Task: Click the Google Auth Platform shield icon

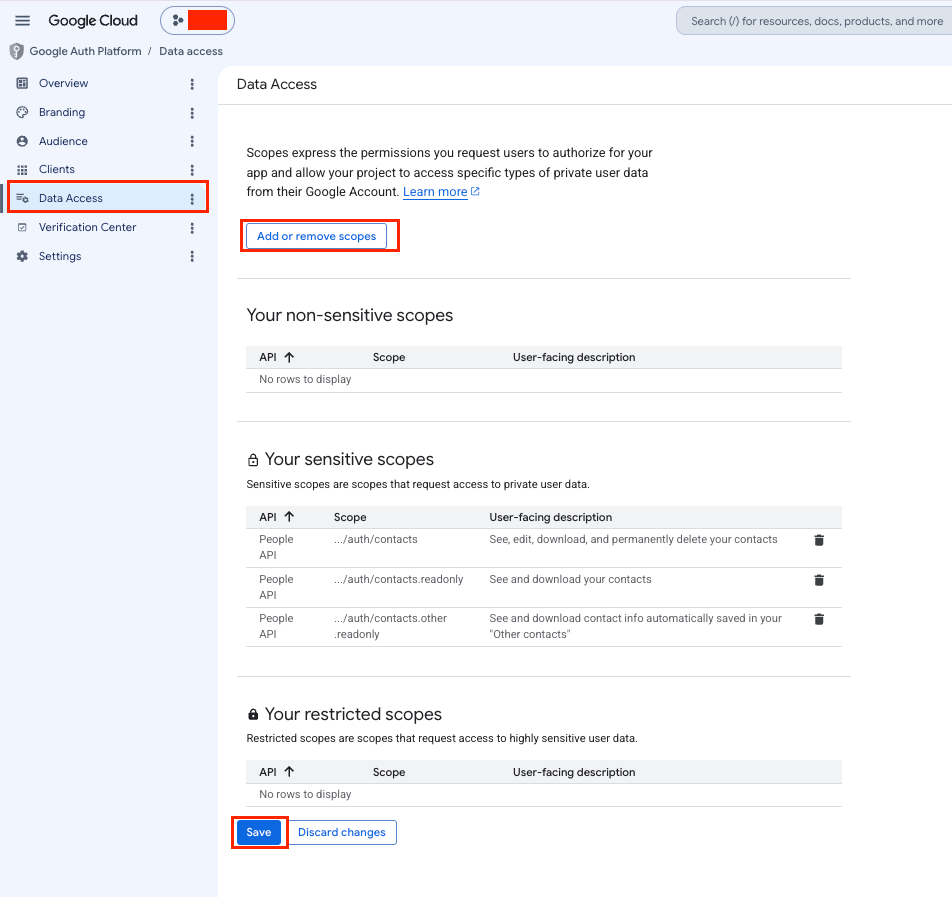Action: [x=17, y=52]
